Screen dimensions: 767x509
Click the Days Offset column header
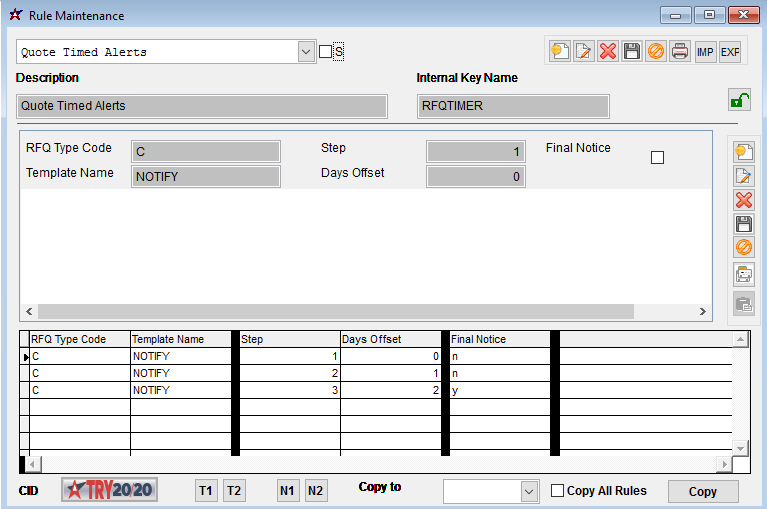tap(390, 339)
